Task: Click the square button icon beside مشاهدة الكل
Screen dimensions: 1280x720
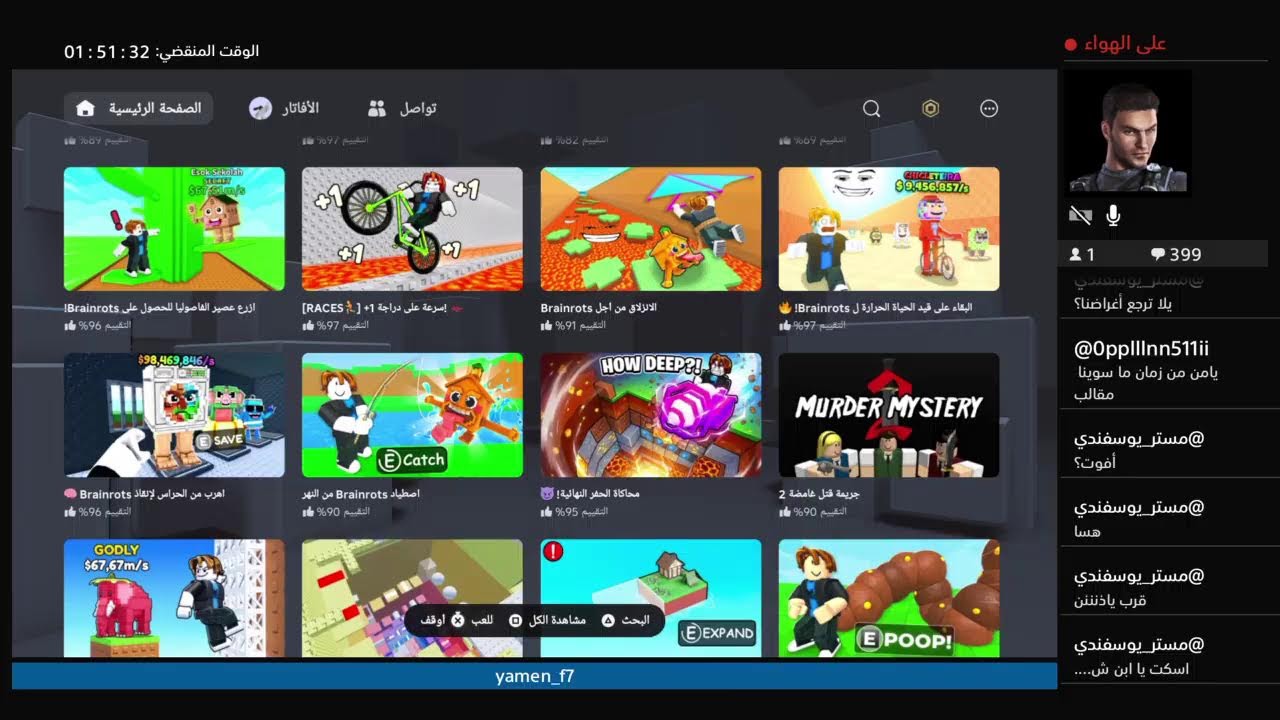Action: (x=515, y=620)
